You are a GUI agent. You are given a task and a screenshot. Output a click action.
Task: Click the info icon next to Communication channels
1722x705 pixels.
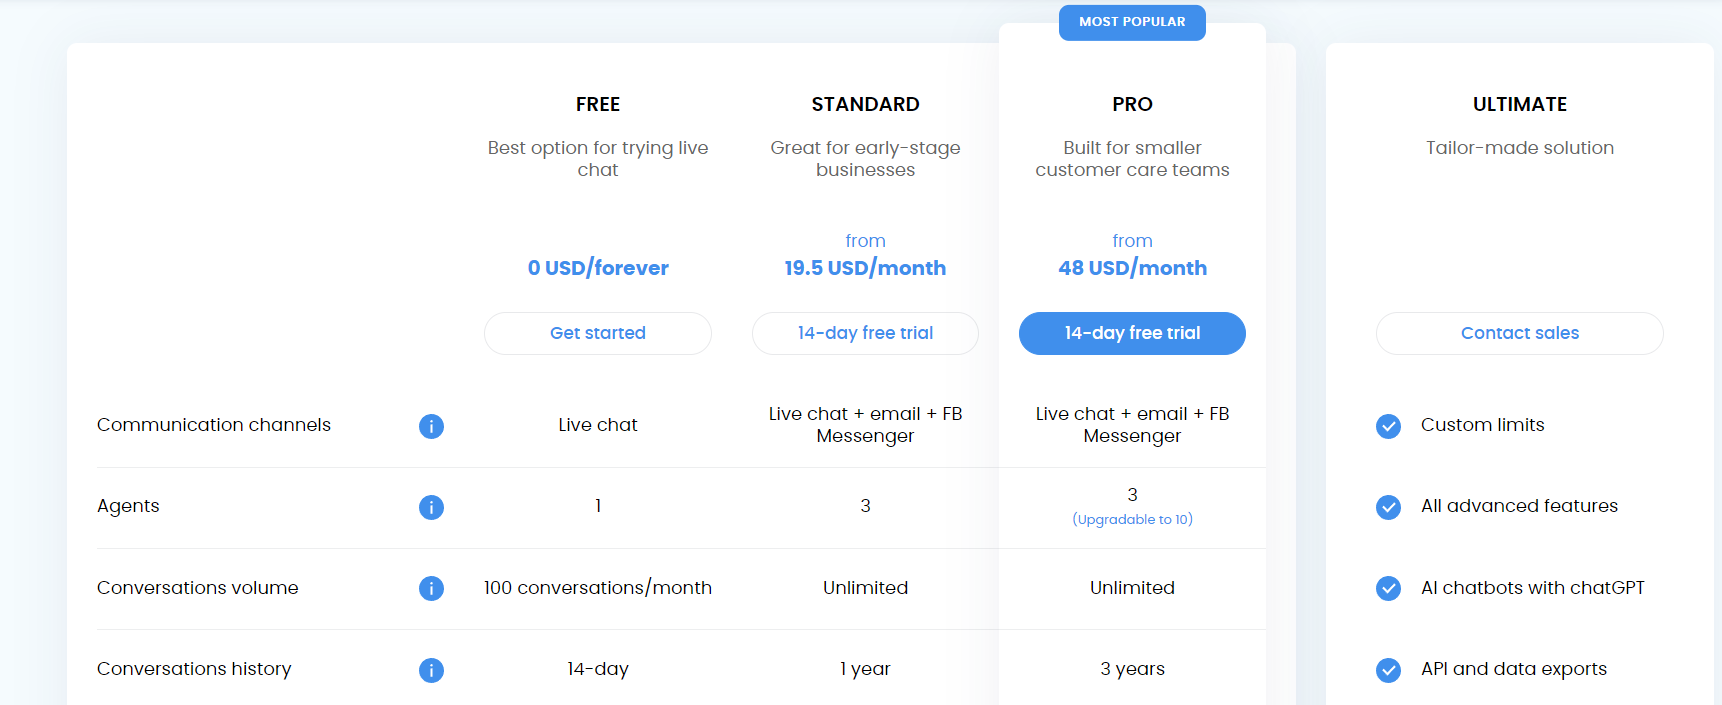431,426
